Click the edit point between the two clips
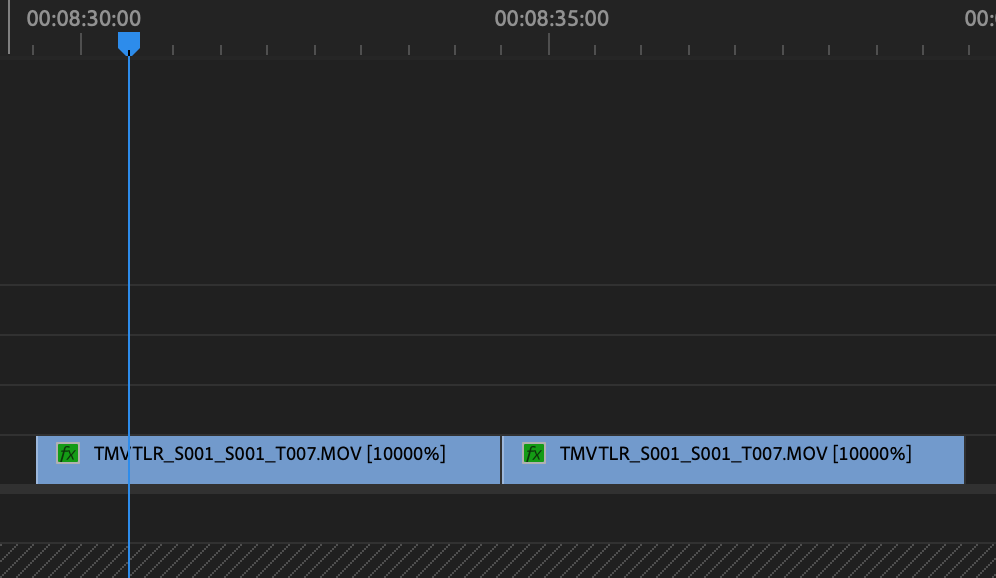 [x=501, y=460]
